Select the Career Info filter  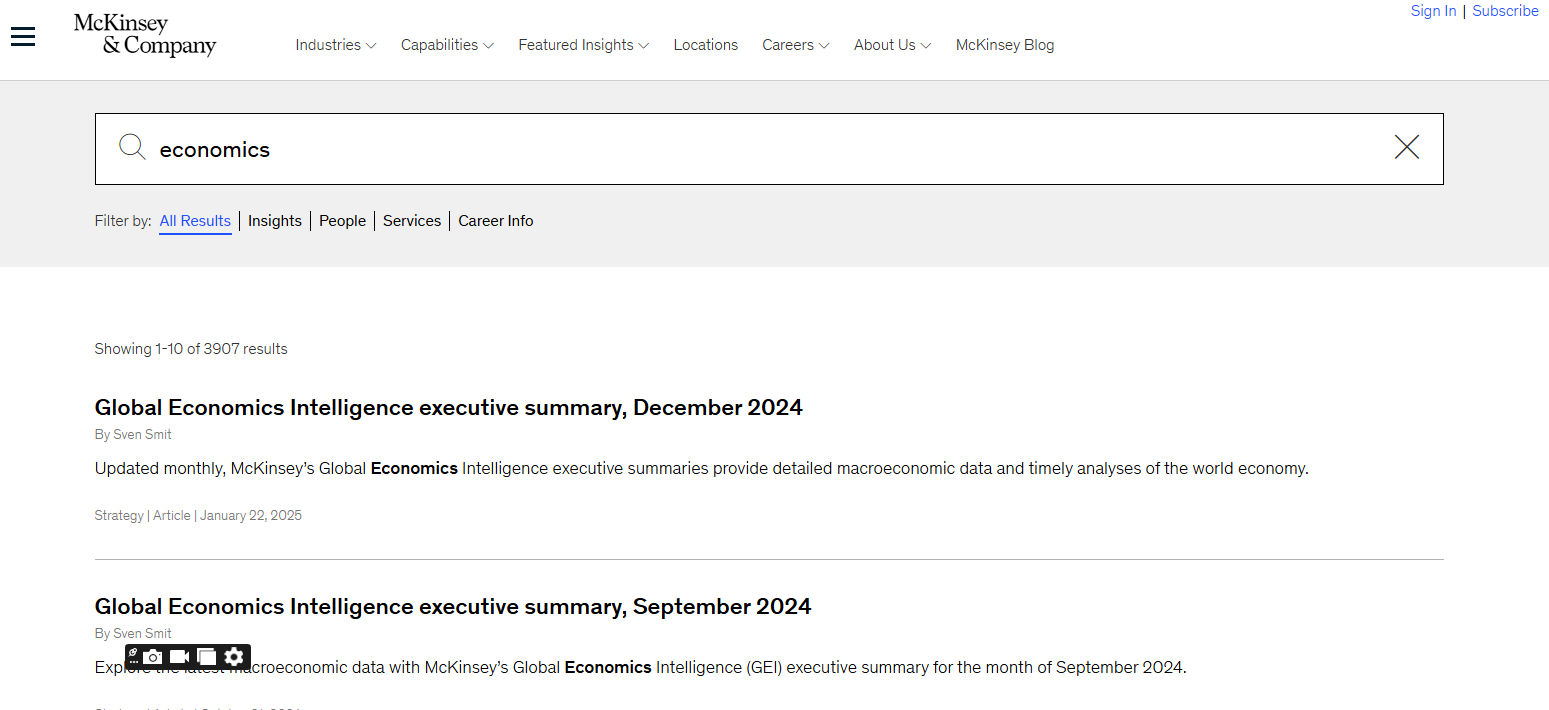click(496, 221)
